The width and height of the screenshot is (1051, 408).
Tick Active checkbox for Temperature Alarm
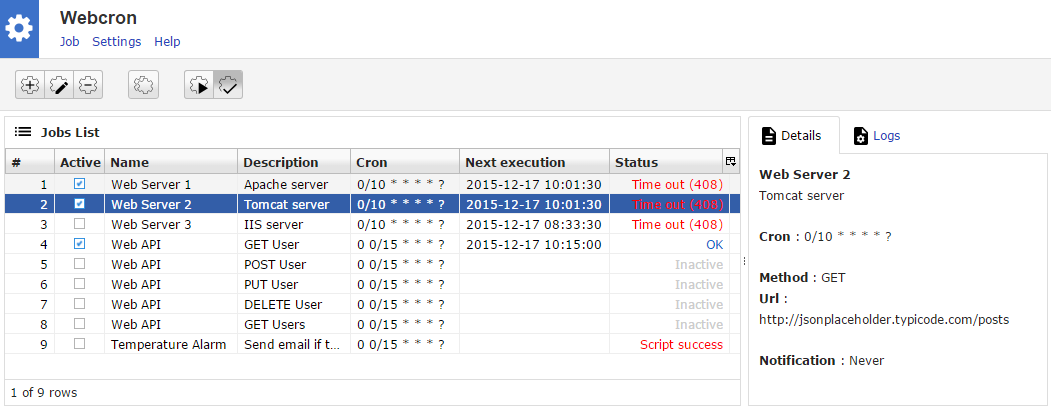click(80, 344)
